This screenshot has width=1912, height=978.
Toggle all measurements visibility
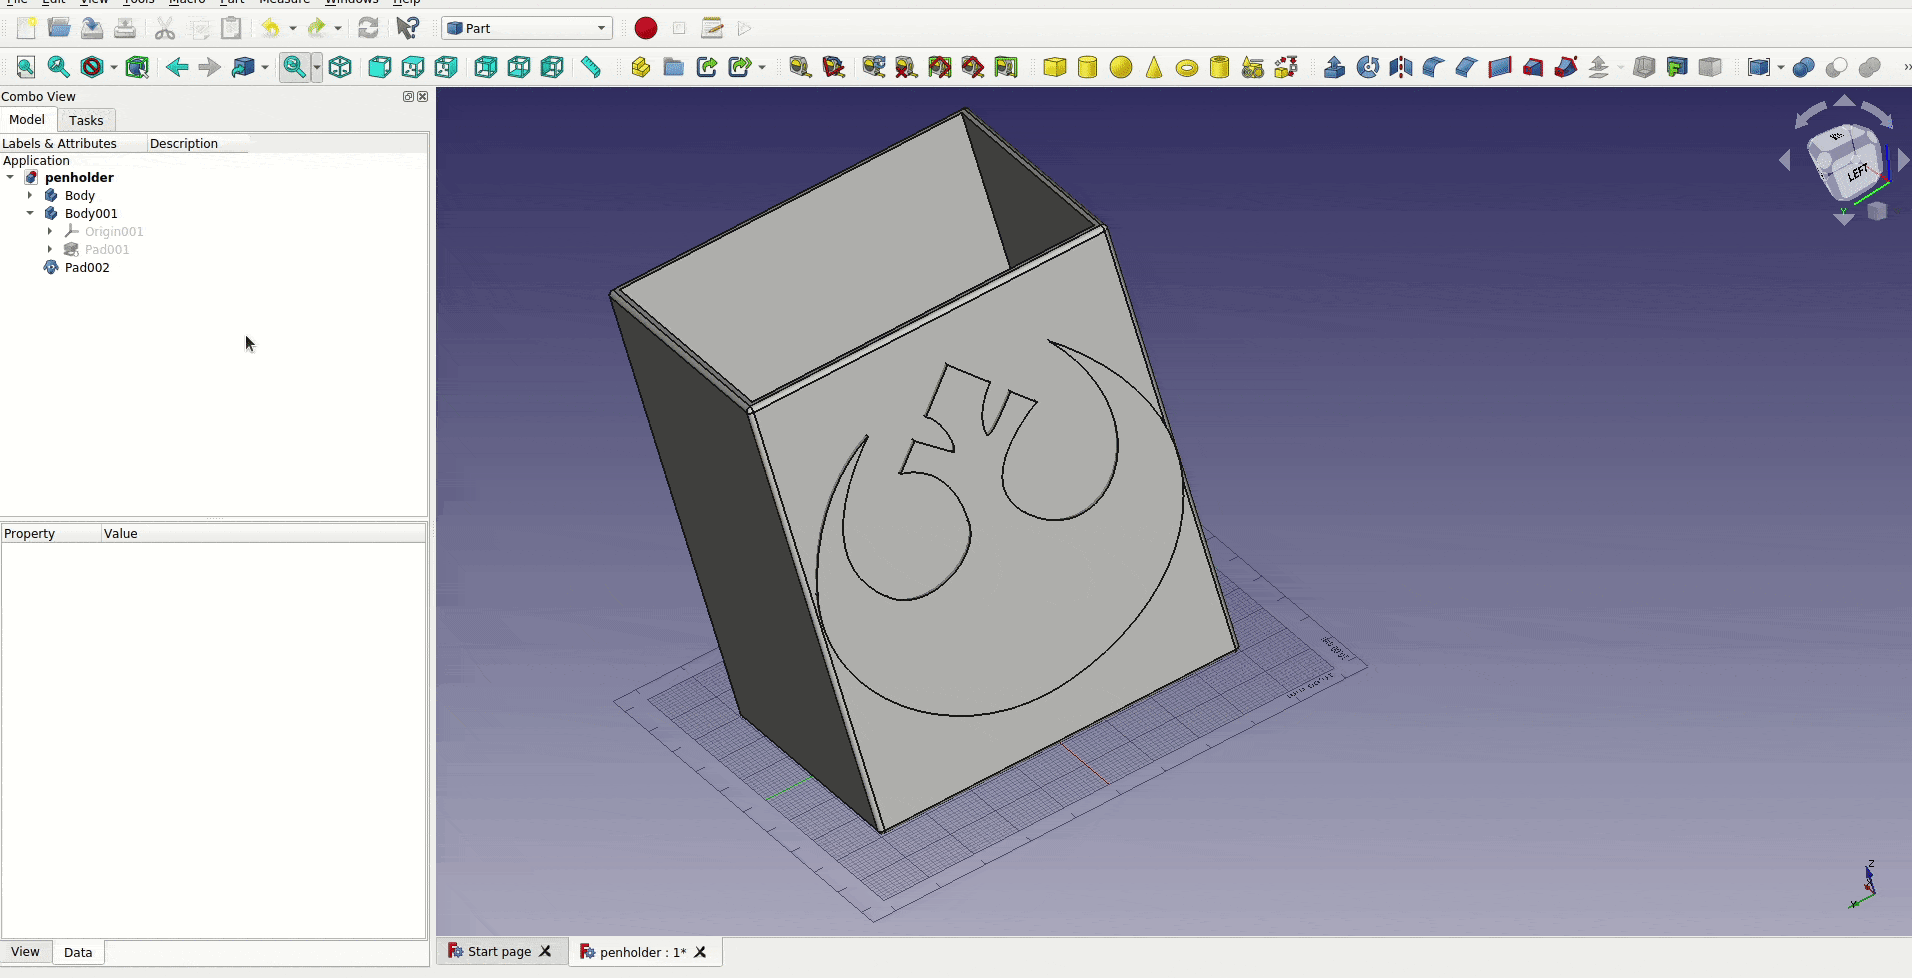point(940,67)
